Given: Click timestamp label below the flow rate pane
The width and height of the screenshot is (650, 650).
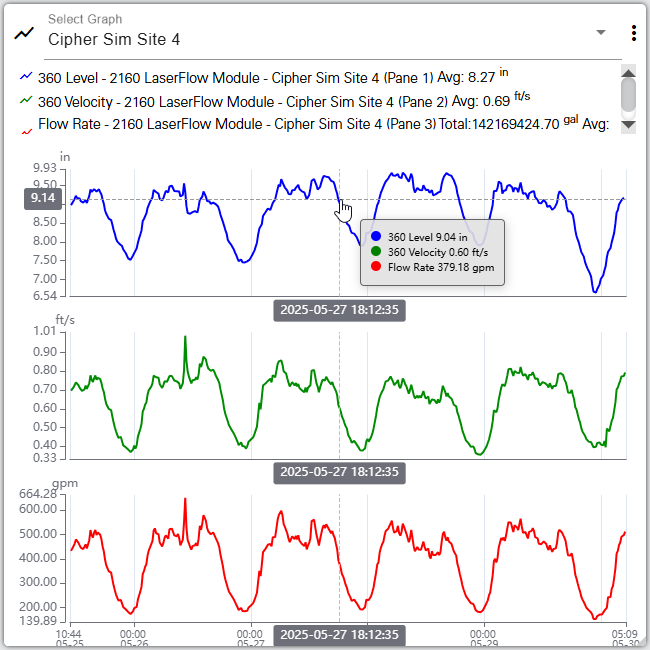Looking at the screenshot, I should pyautogui.click(x=339, y=635).
